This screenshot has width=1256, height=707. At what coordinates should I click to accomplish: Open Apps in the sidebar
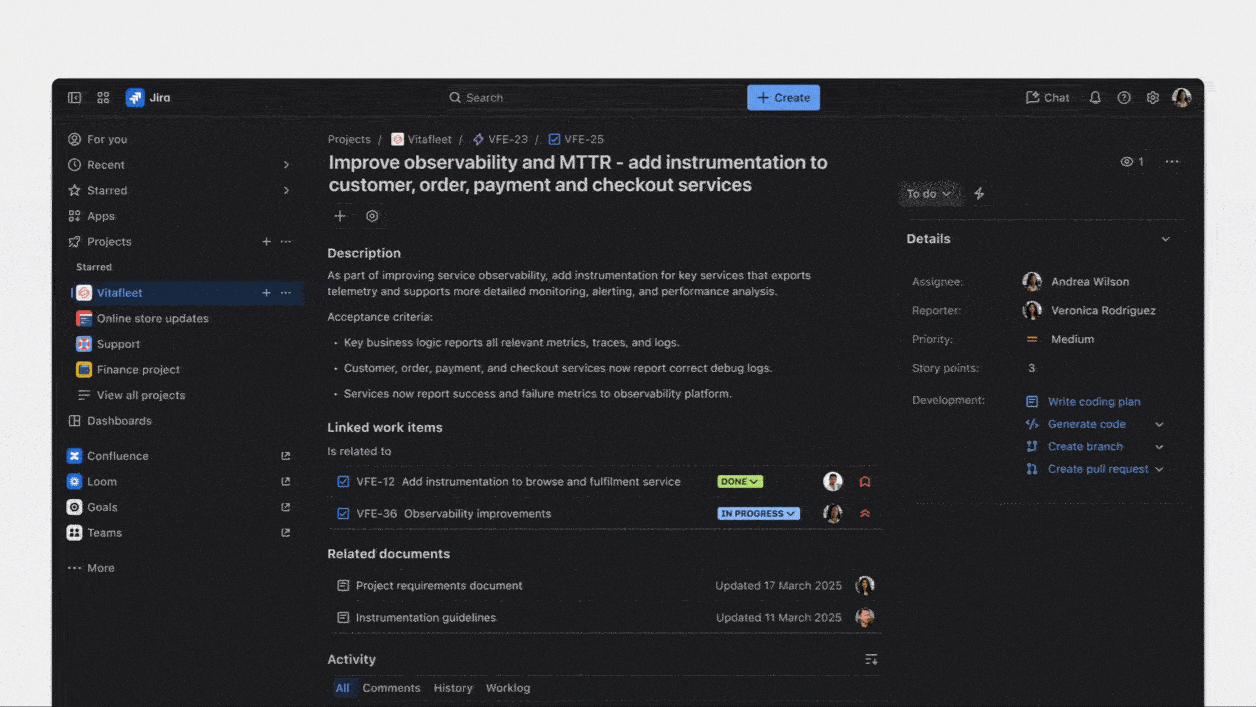91,216
